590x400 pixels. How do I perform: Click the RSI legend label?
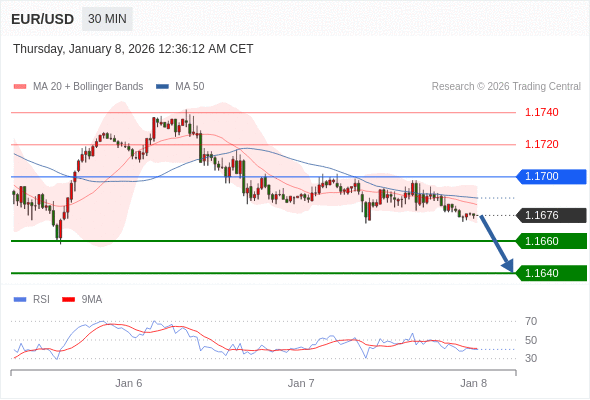point(41,300)
